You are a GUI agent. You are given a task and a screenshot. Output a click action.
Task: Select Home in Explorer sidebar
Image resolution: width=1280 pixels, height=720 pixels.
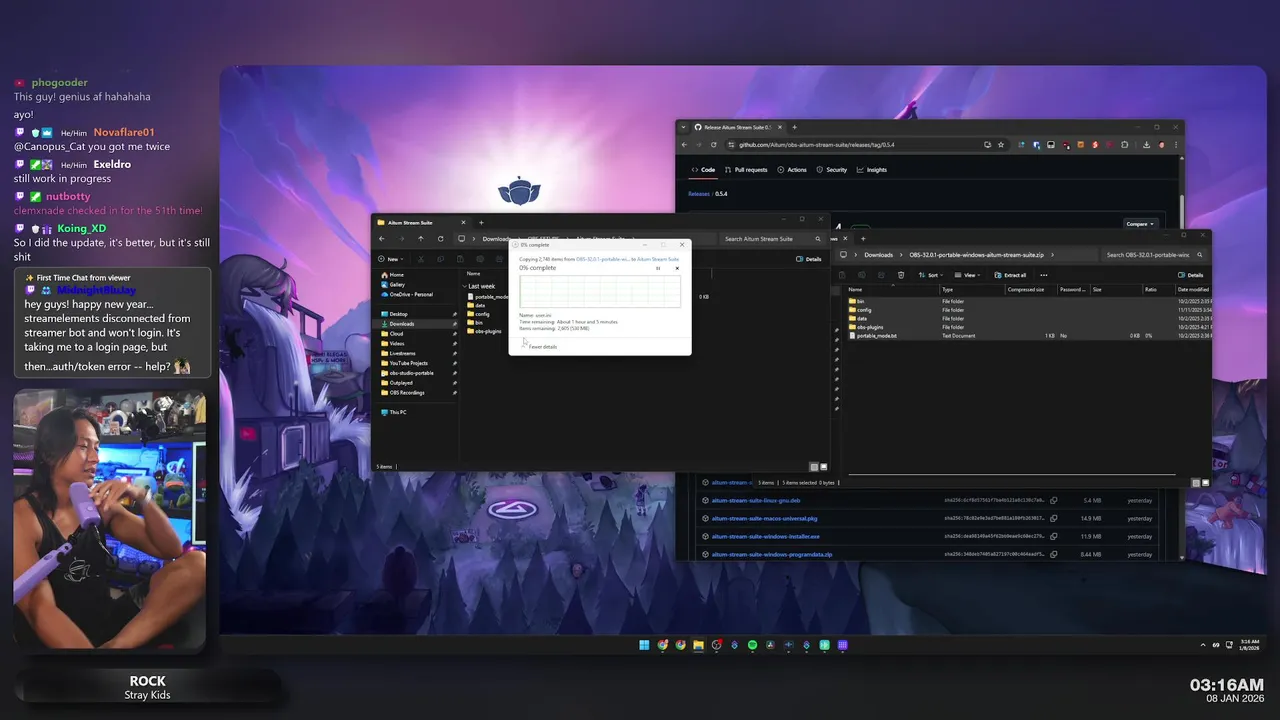tap(393, 275)
